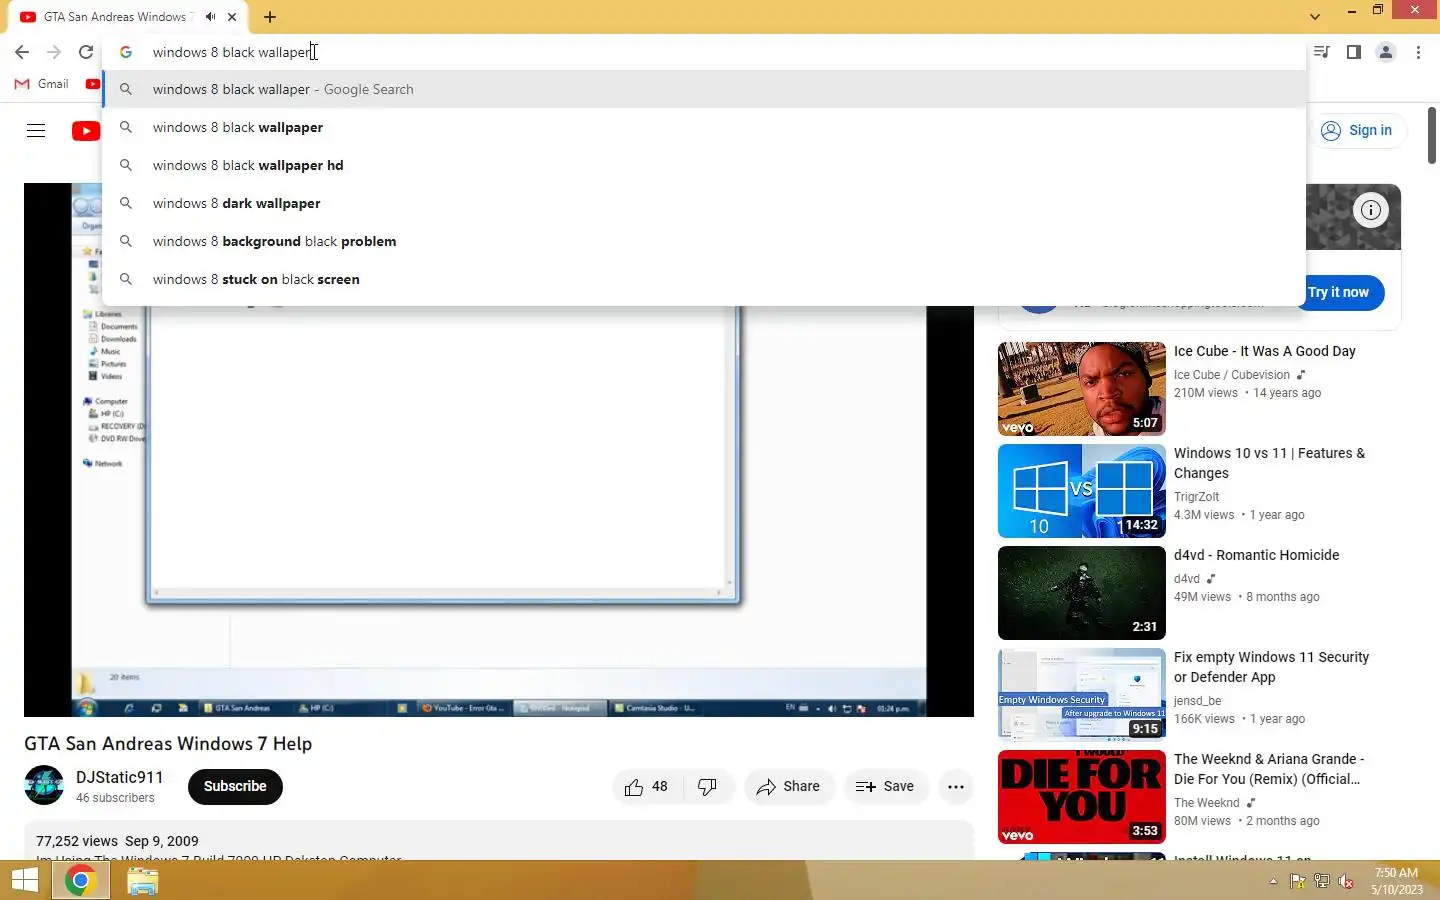This screenshot has height=900, width=1440.
Task: Open the media control icon in toolbar
Action: pos(1322,52)
